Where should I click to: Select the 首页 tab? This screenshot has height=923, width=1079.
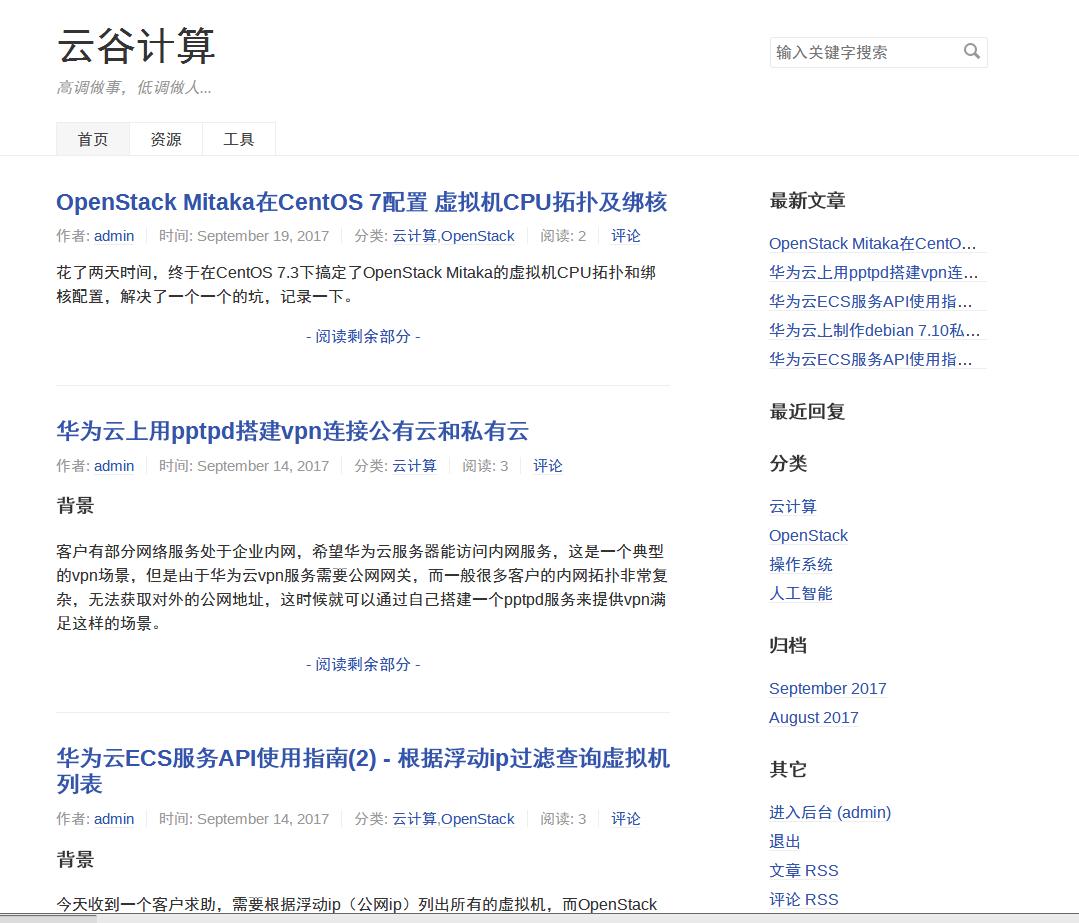(92, 139)
